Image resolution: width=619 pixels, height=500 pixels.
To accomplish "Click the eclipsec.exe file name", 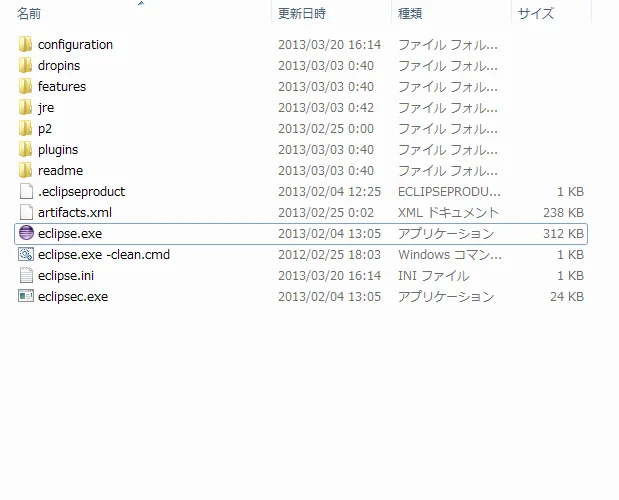I will (73, 296).
